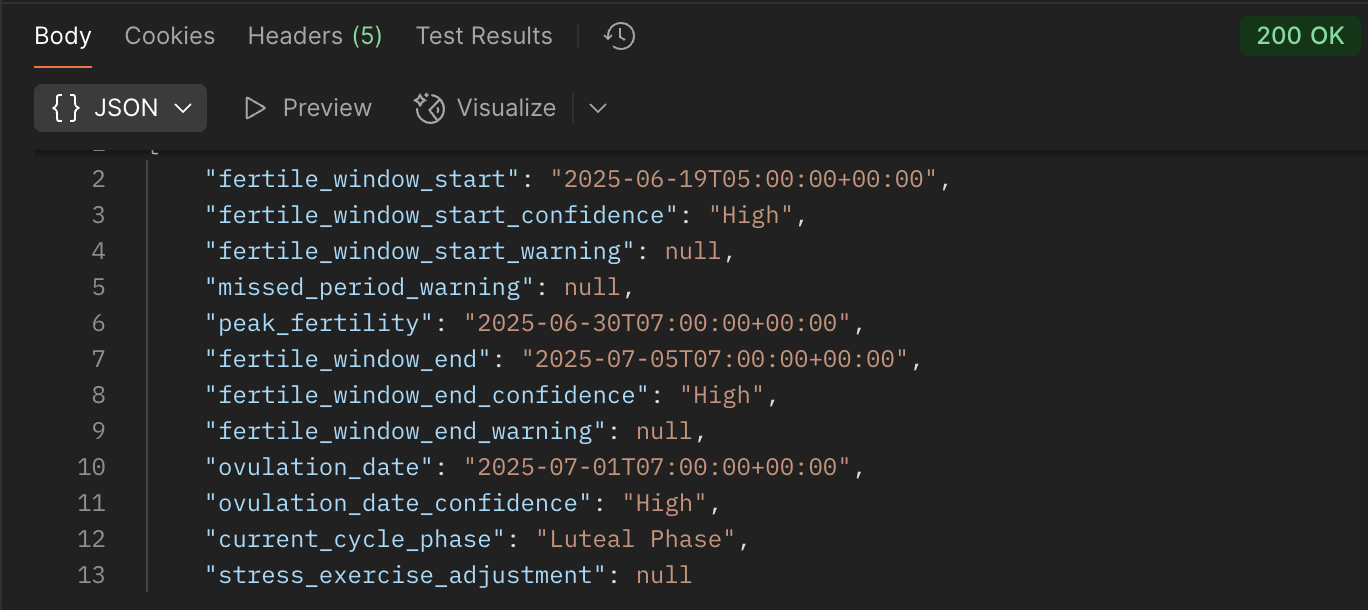Click the missed_period_warning null value
The image size is (1368, 610).
(592, 288)
